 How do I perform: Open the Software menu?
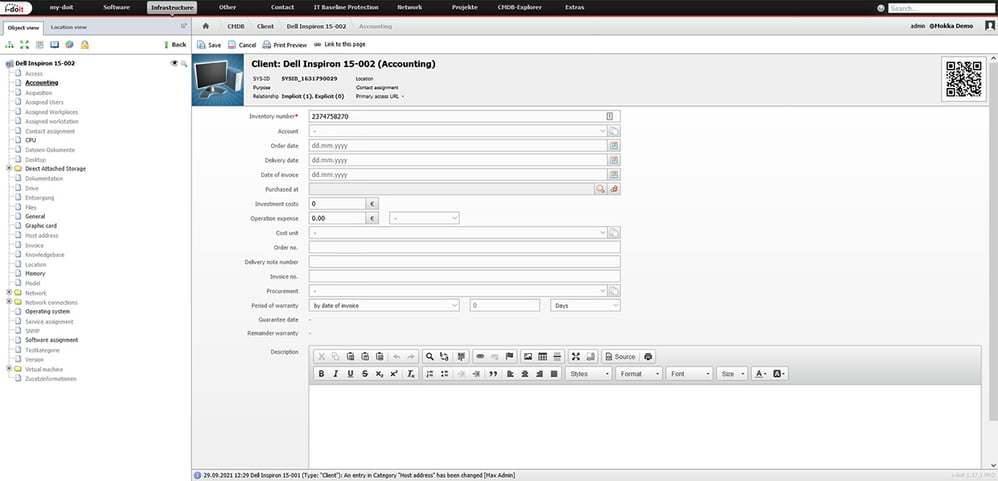pos(116,8)
